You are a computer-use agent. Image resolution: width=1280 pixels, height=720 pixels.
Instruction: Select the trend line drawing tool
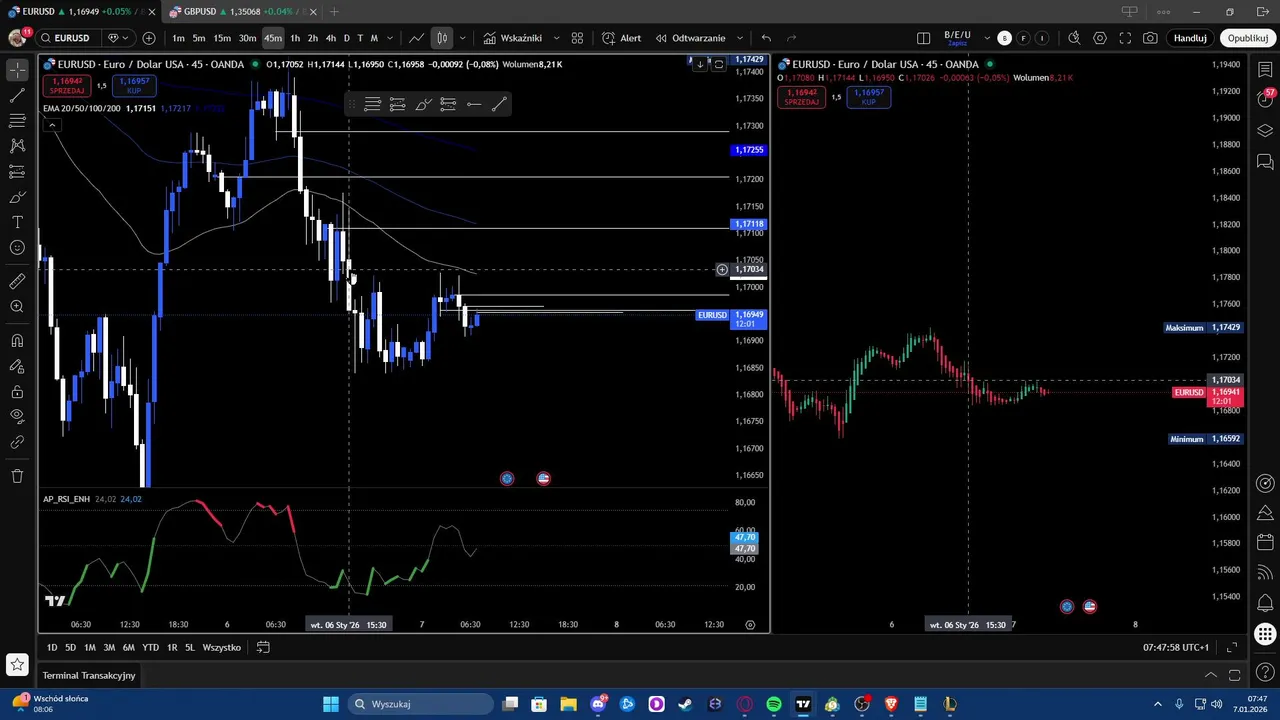click(x=17, y=96)
